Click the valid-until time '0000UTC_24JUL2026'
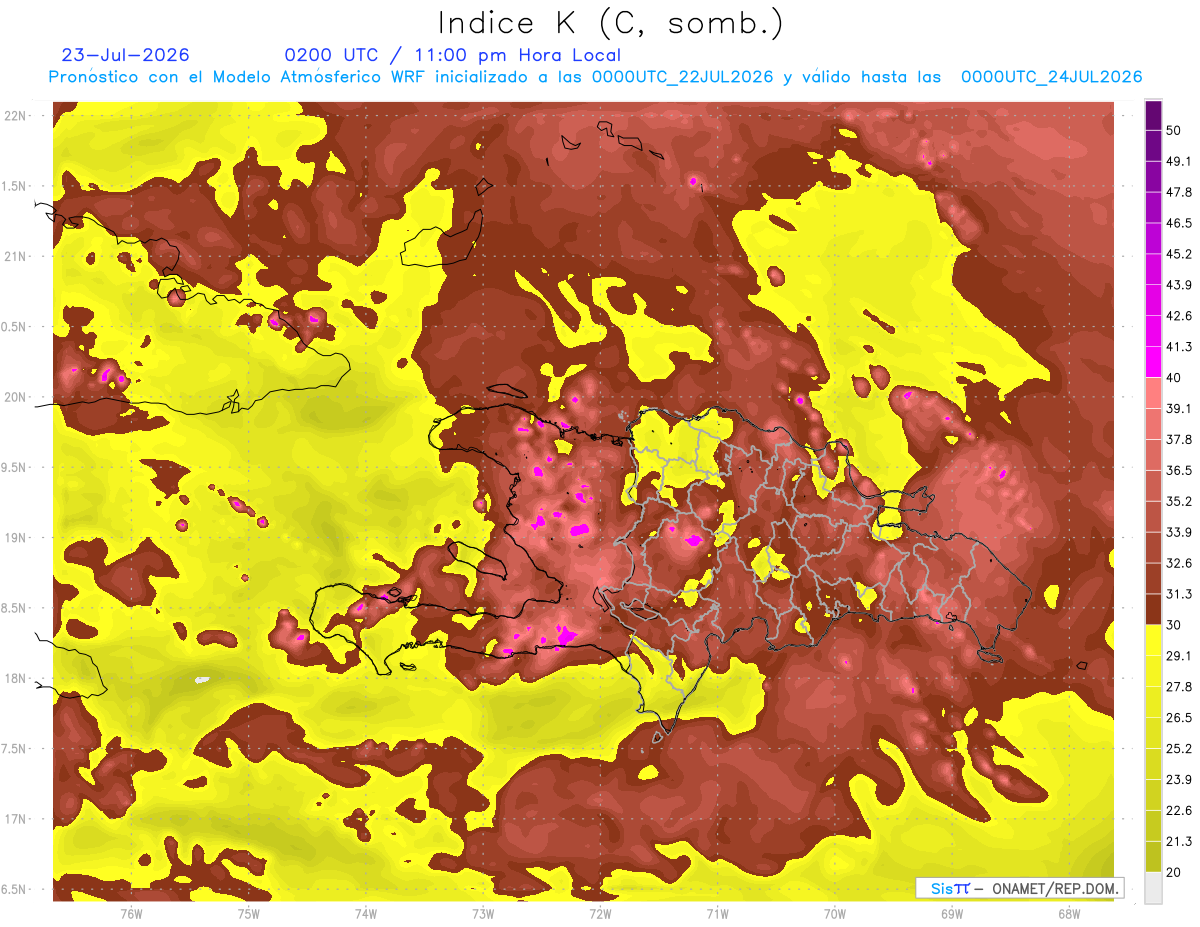The width and height of the screenshot is (1200, 927). (x=1051, y=77)
